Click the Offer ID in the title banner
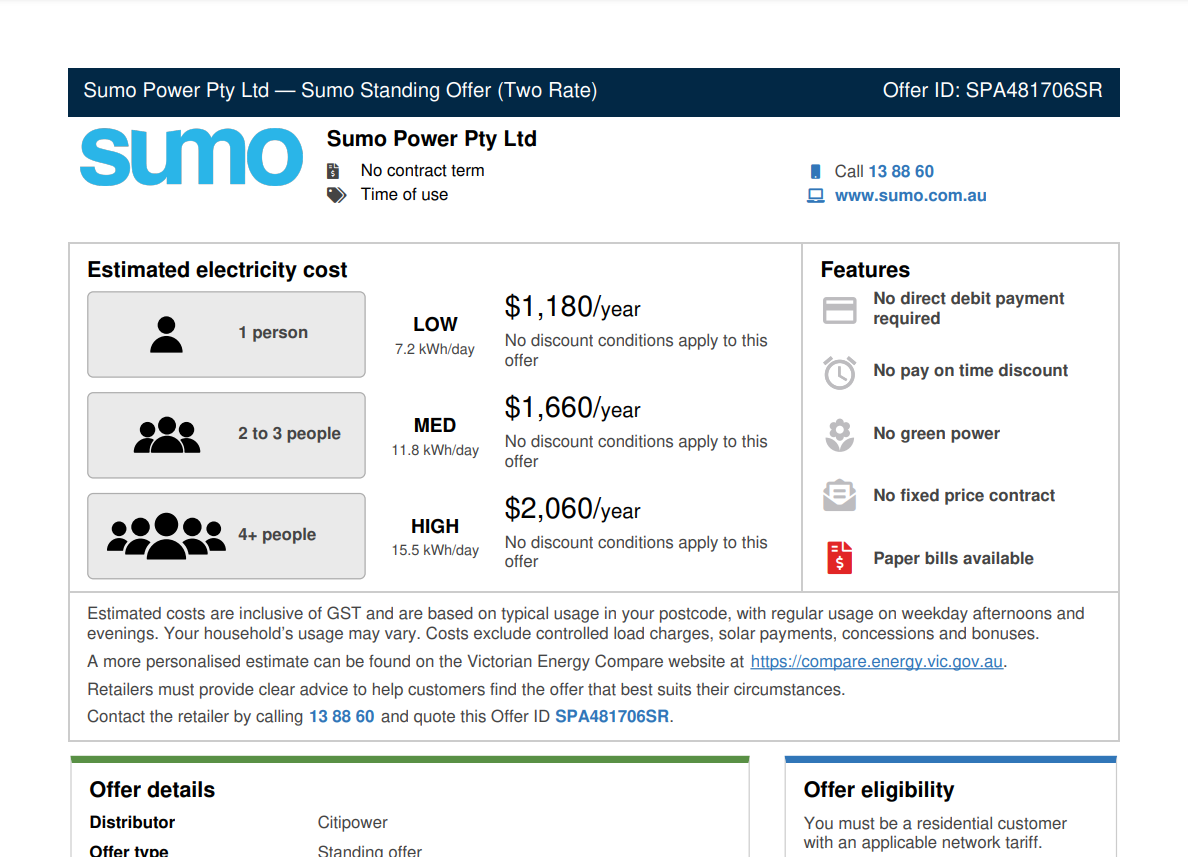Screen dimensions: 1188x857 click(x=992, y=90)
